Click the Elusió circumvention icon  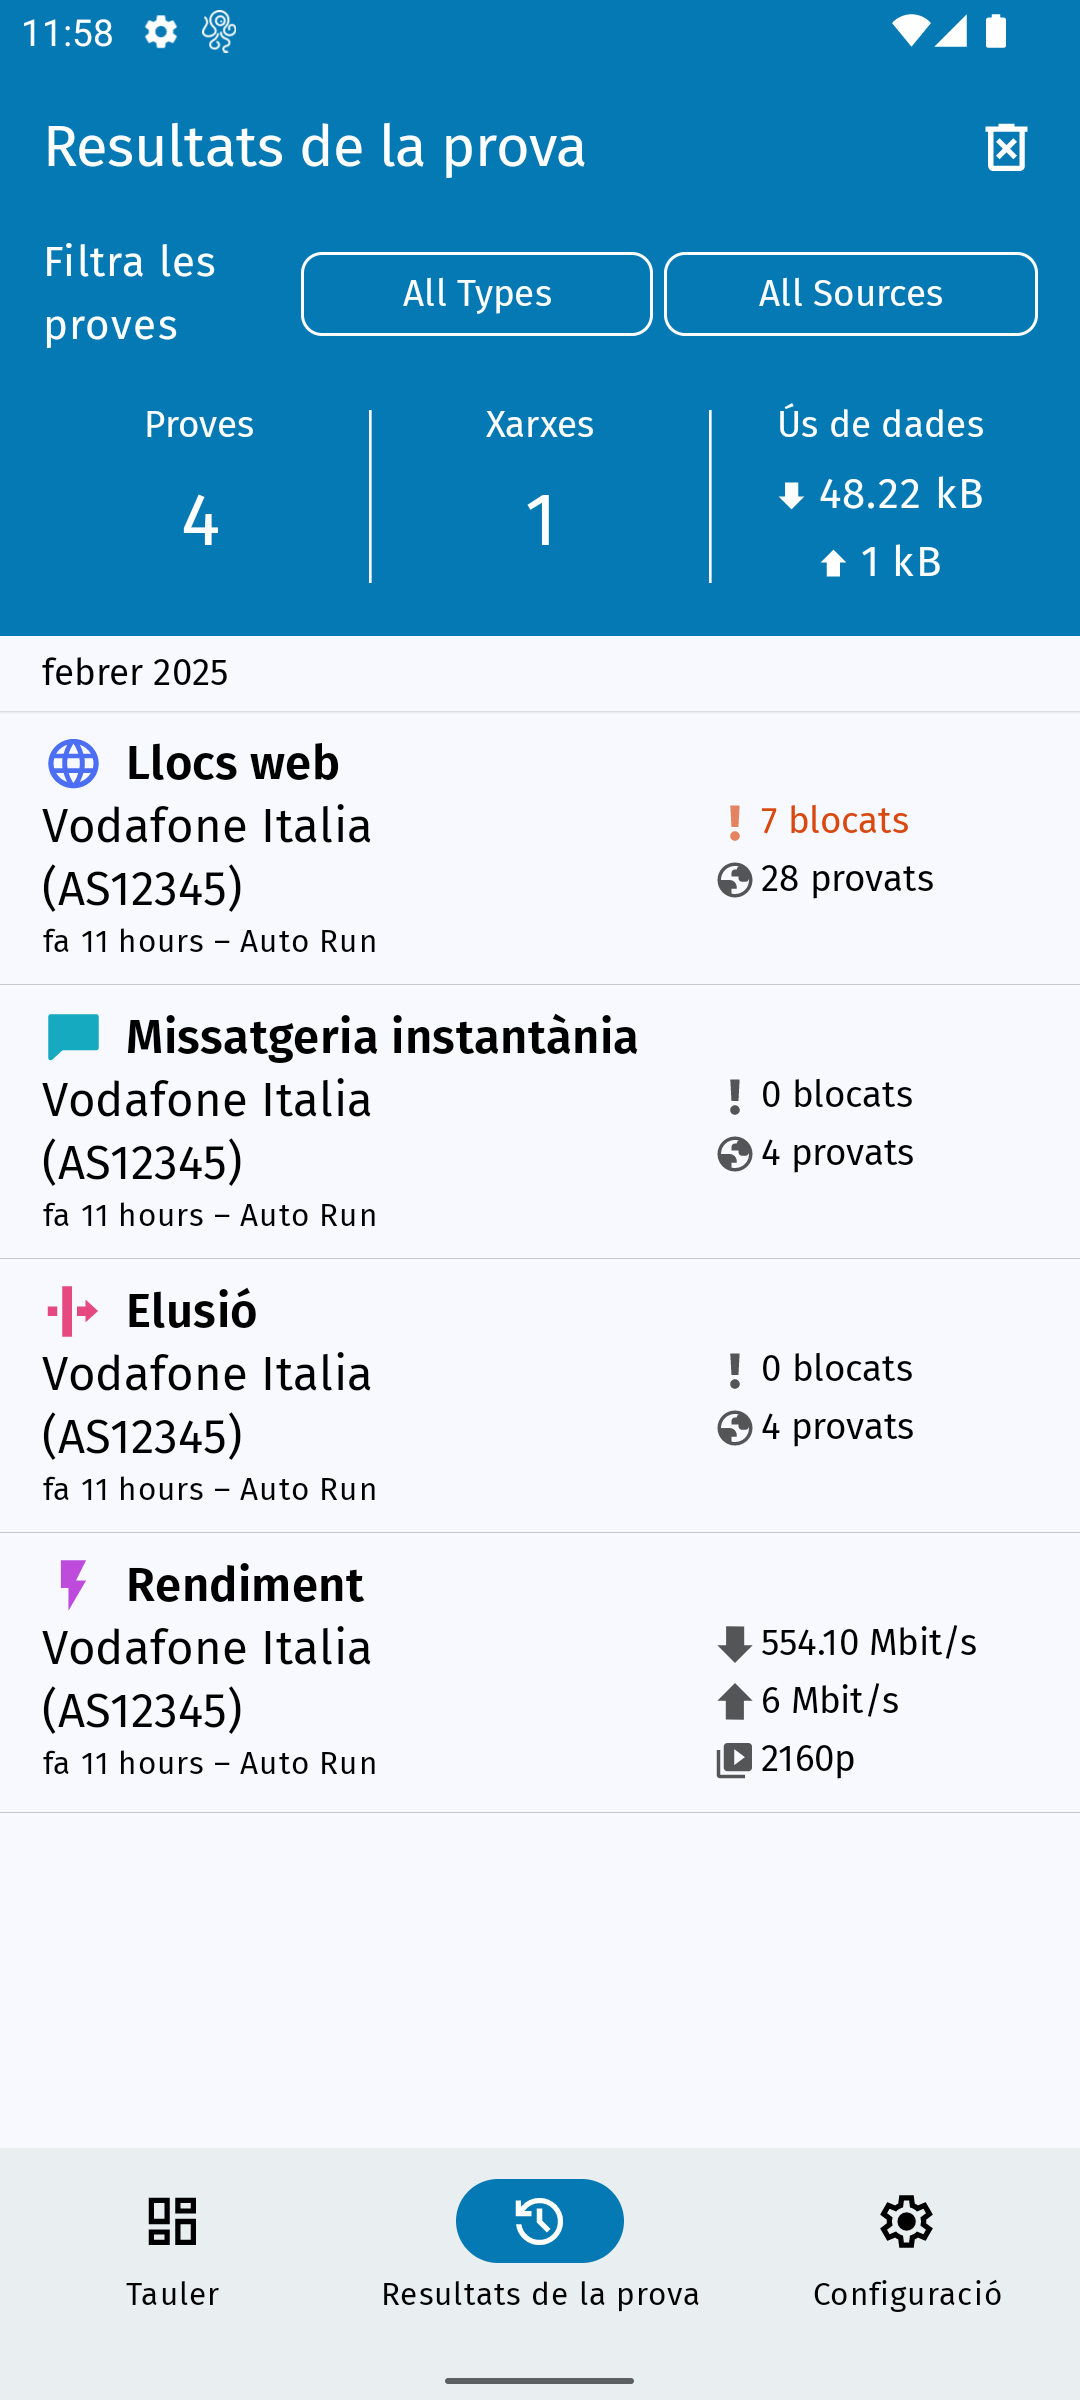click(73, 1311)
